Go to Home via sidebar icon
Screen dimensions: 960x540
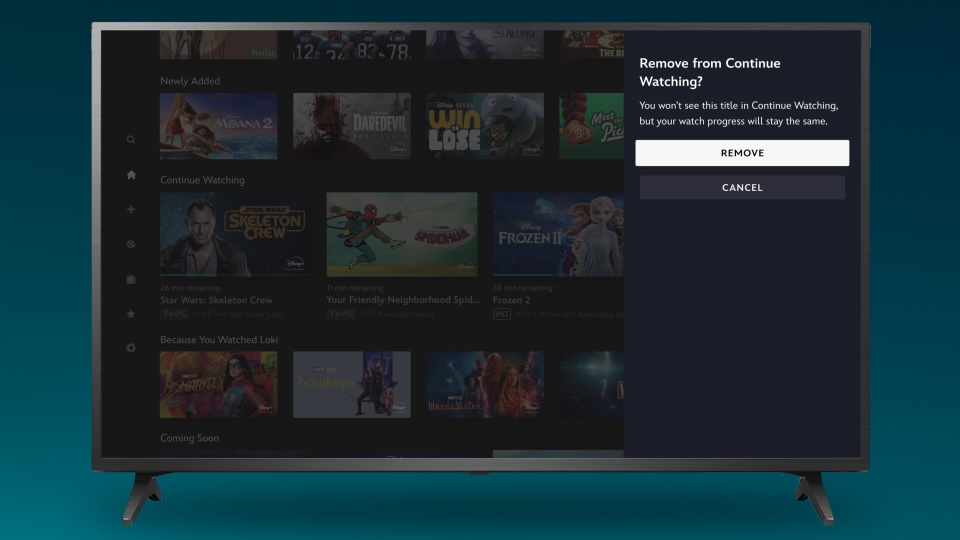[131, 175]
